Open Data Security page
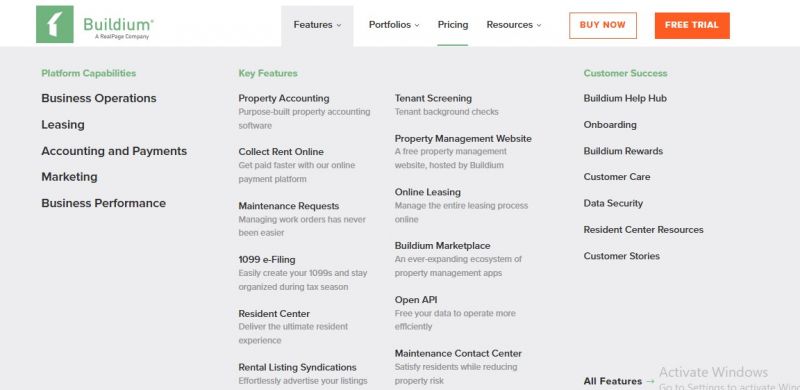The image size is (800, 390). click(x=613, y=203)
